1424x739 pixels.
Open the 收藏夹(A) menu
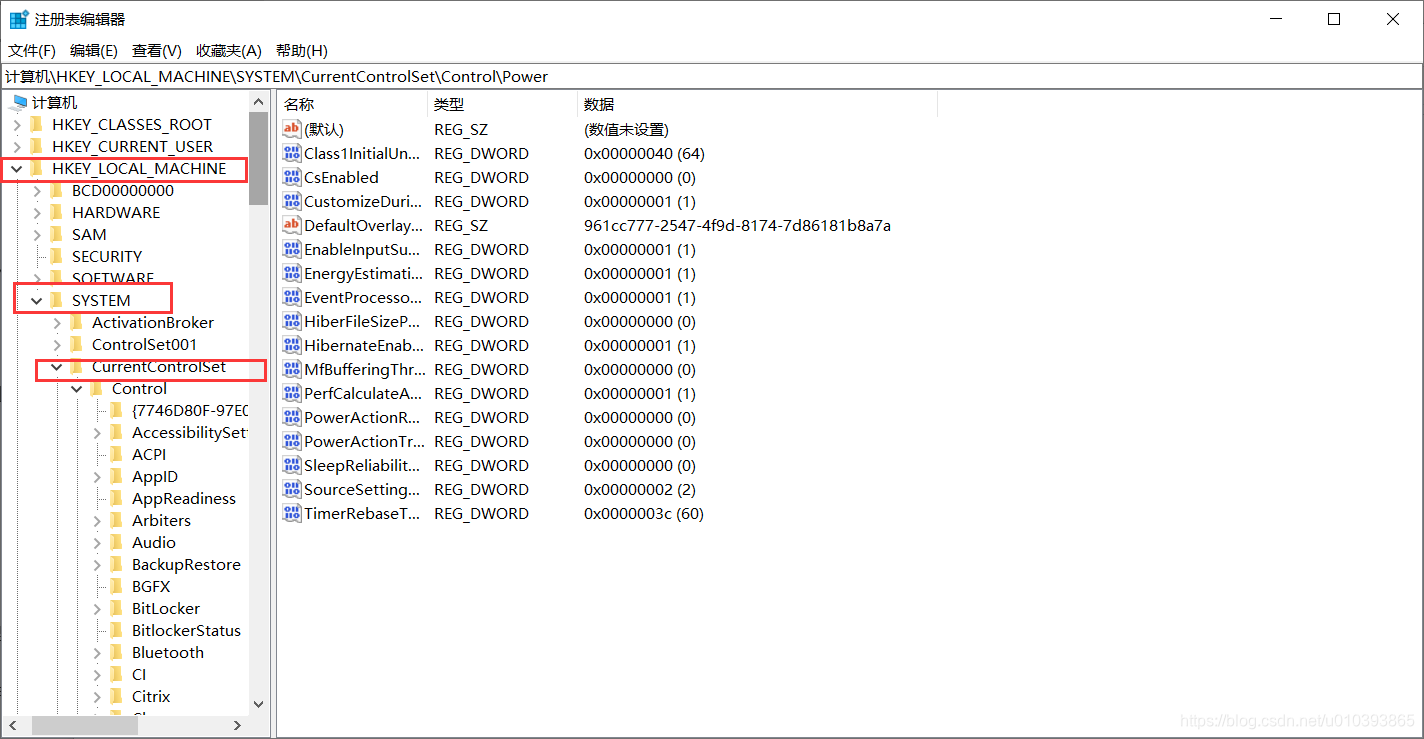(x=229, y=50)
